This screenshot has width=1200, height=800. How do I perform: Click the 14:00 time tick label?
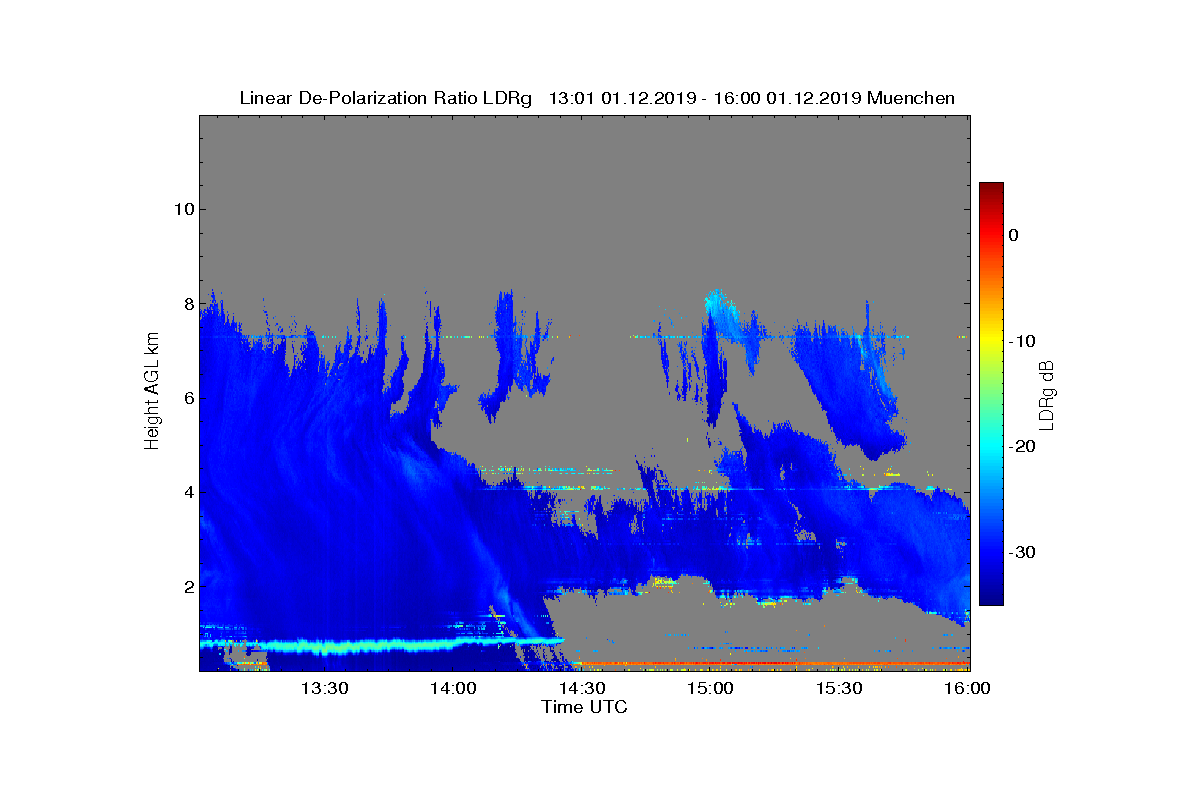tap(453, 688)
